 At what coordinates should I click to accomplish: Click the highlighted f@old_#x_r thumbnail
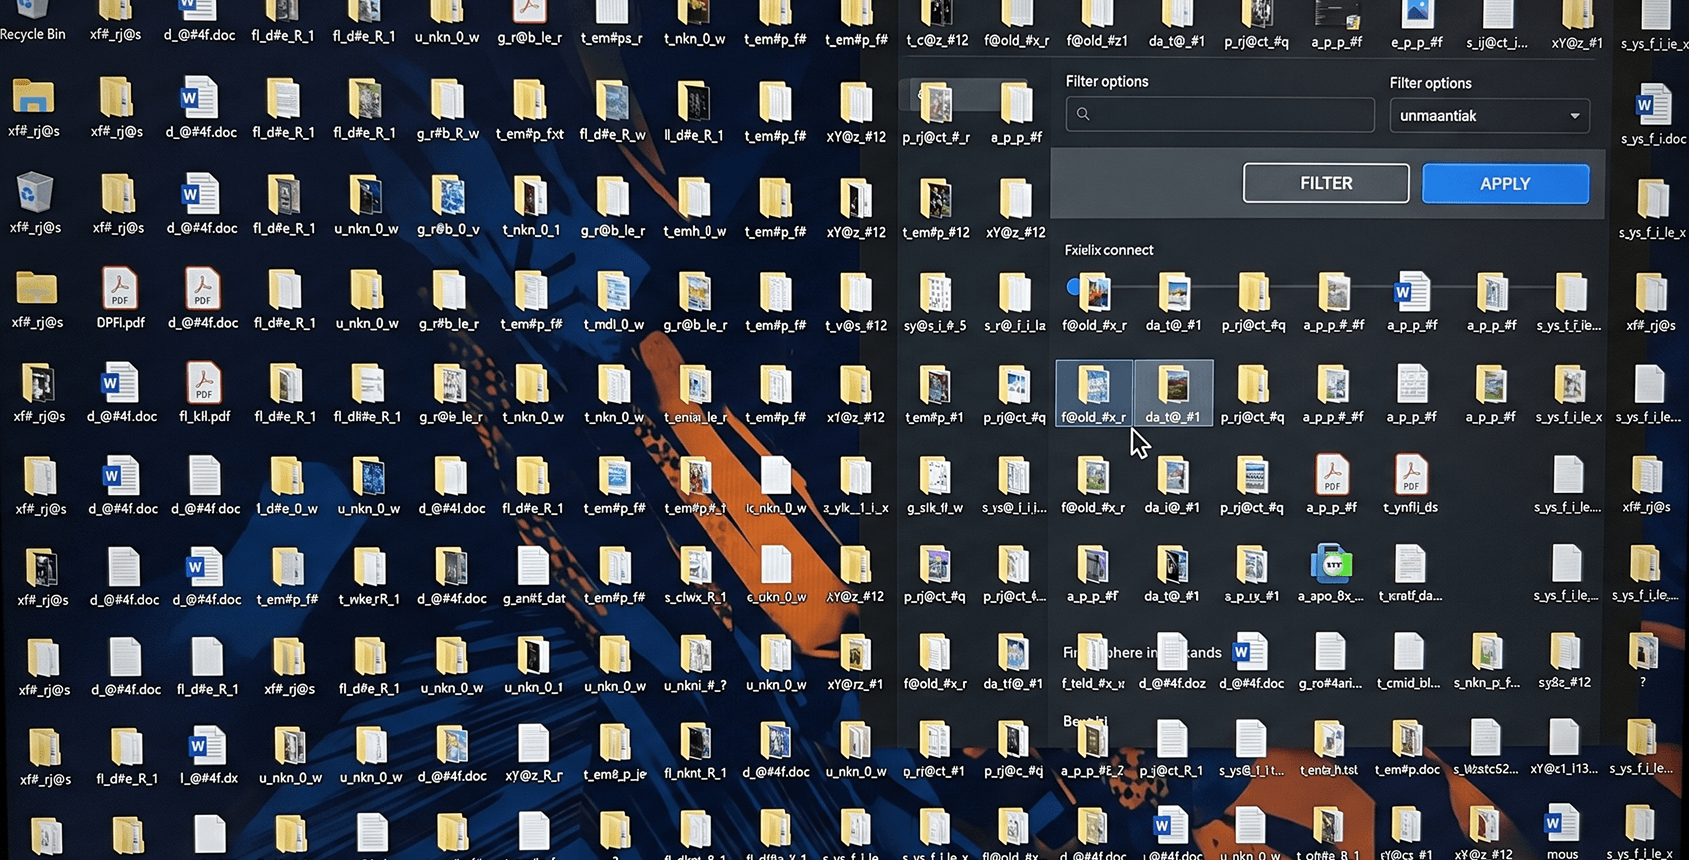[1094, 393]
